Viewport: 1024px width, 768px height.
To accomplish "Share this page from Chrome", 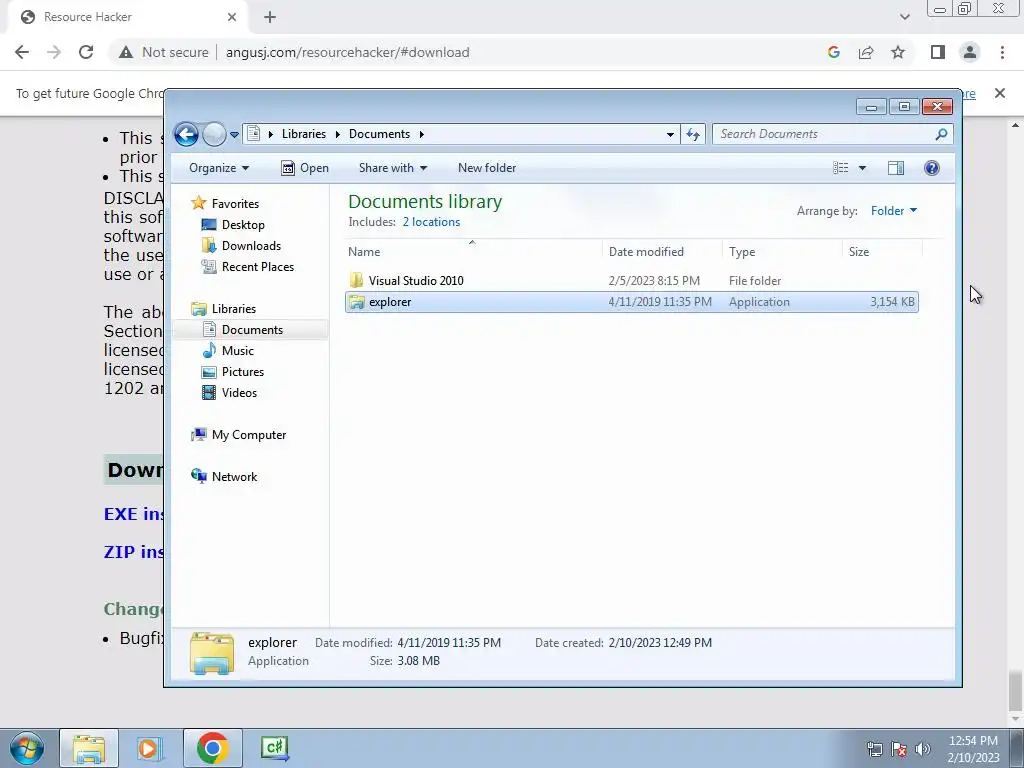I will coord(866,52).
